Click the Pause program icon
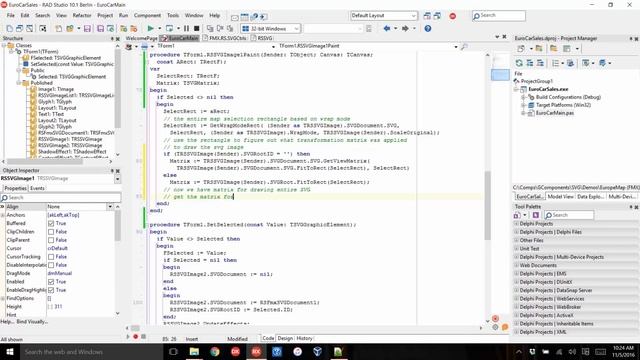The height and width of the screenshot is (360, 640). point(187,29)
